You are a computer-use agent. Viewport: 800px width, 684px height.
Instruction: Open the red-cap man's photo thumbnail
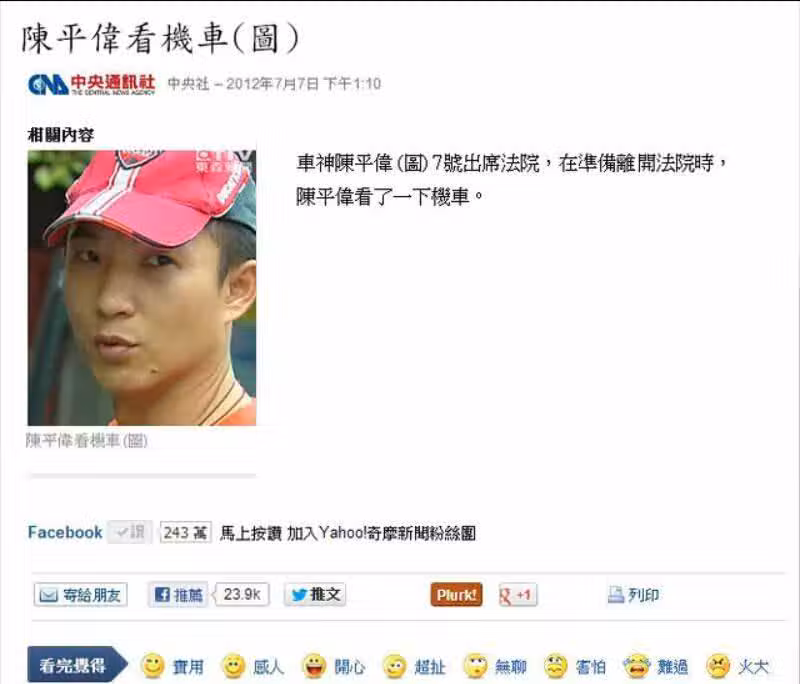point(142,288)
